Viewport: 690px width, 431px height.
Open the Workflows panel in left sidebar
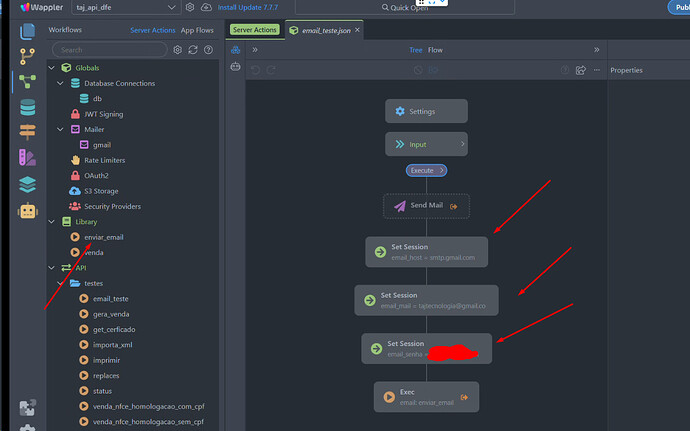26,83
